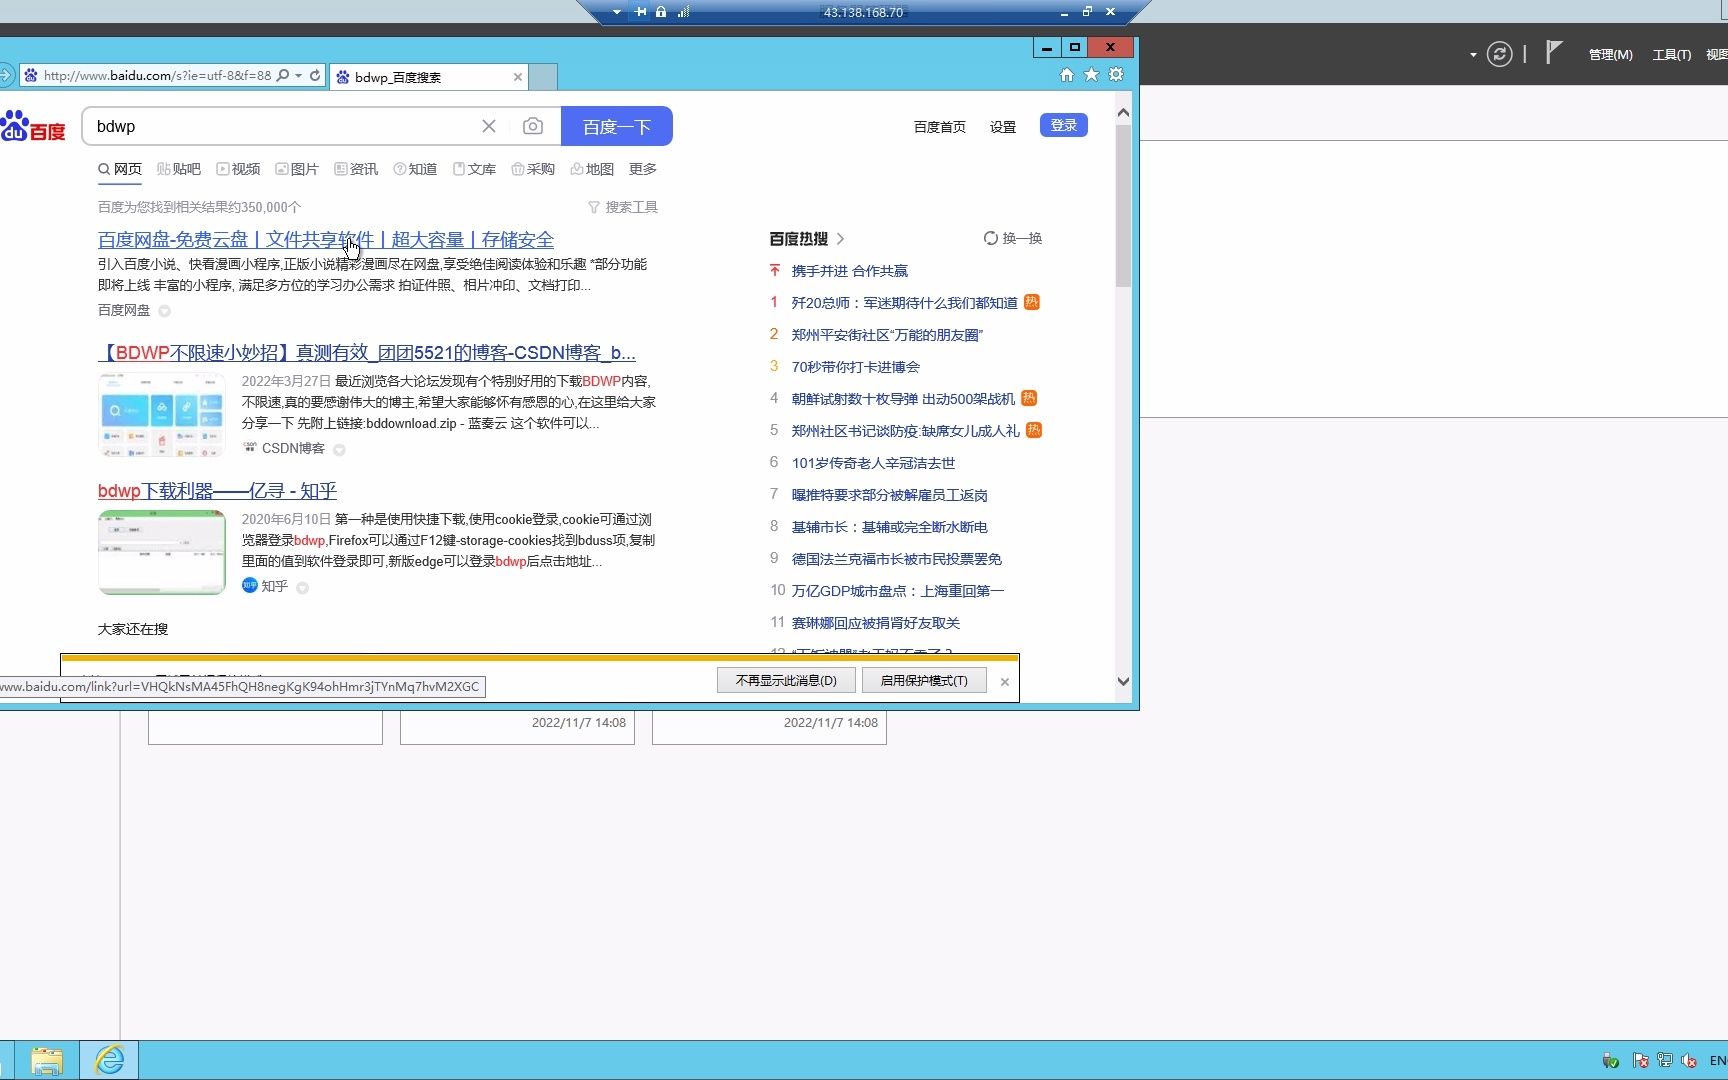Dismiss the protected mode notification bar
Viewport: 1728px width, 1080px height.
coord(1005,682)
